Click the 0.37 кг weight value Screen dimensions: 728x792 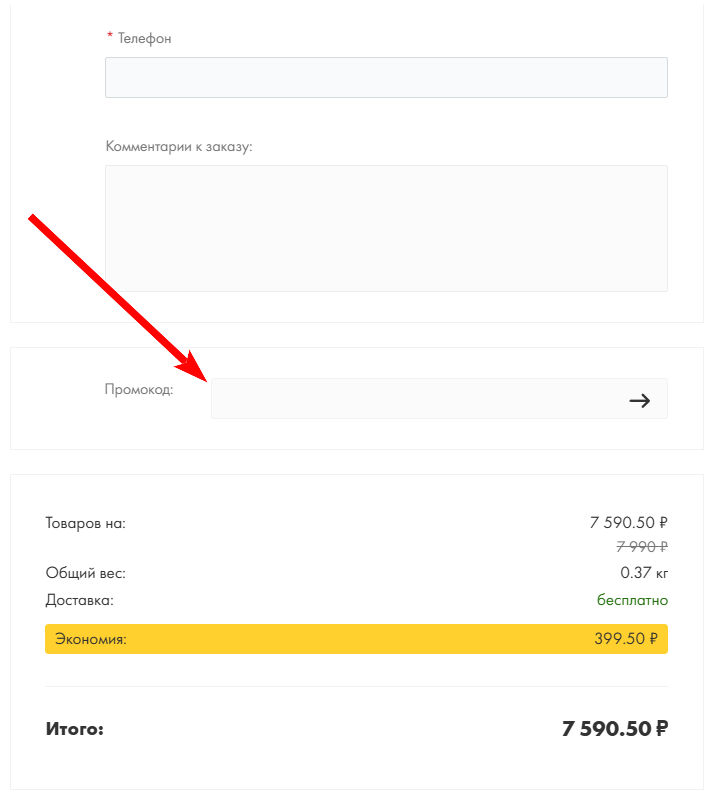coord(644,573)
